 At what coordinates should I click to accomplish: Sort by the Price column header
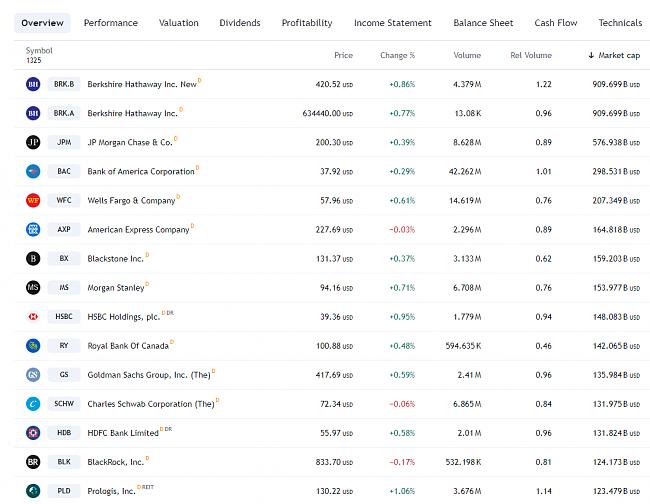pyautogui.click(x=343, y=55)
